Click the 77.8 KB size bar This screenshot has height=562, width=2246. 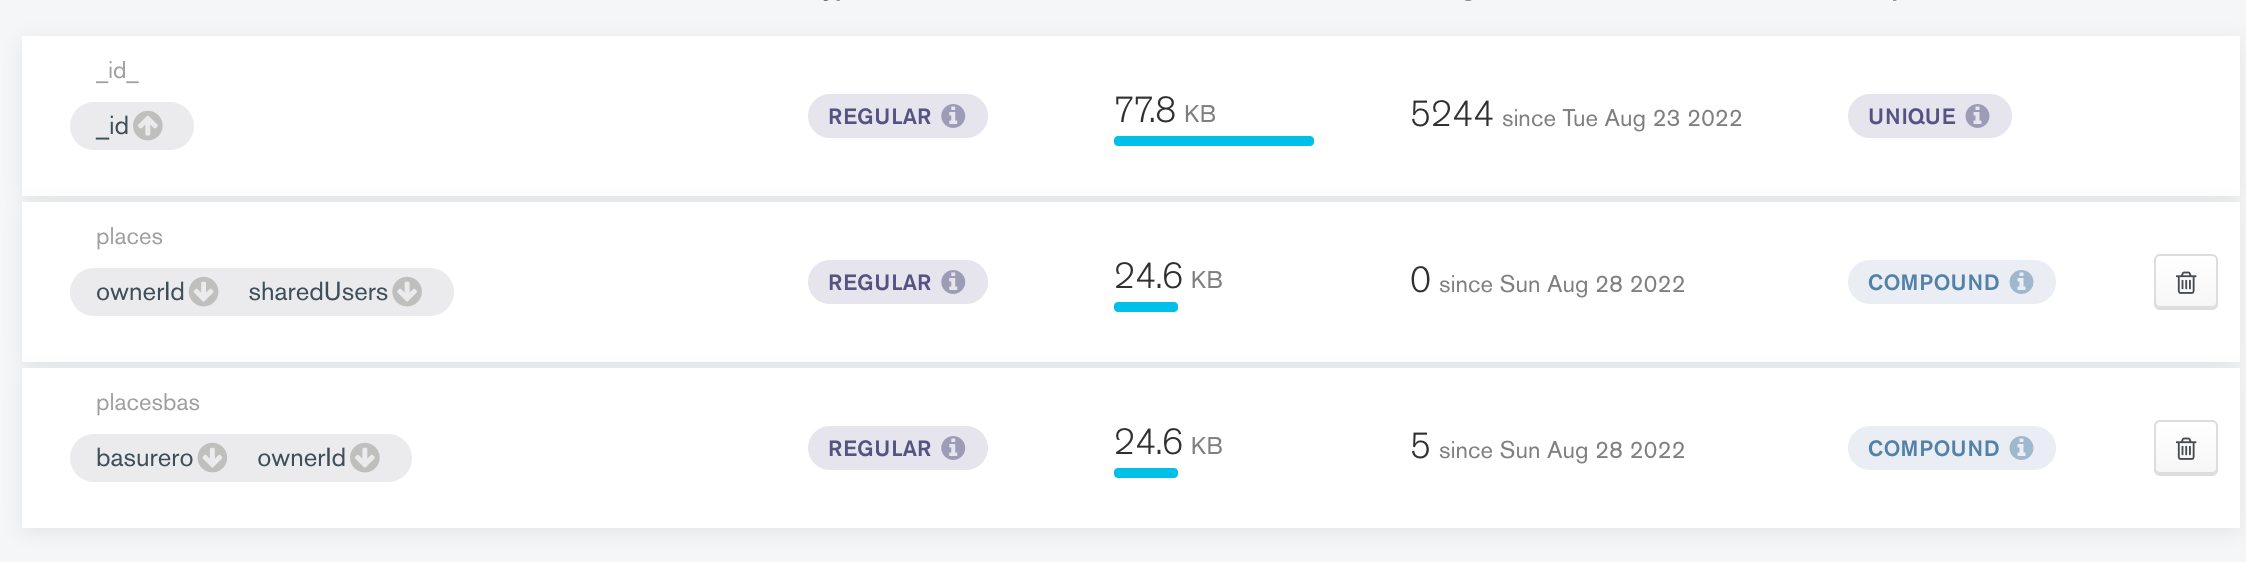1213,141
